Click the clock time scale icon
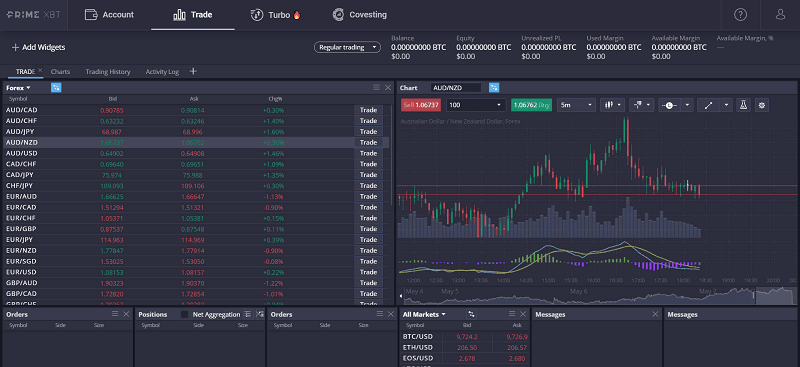 click(x=669, y=105)
